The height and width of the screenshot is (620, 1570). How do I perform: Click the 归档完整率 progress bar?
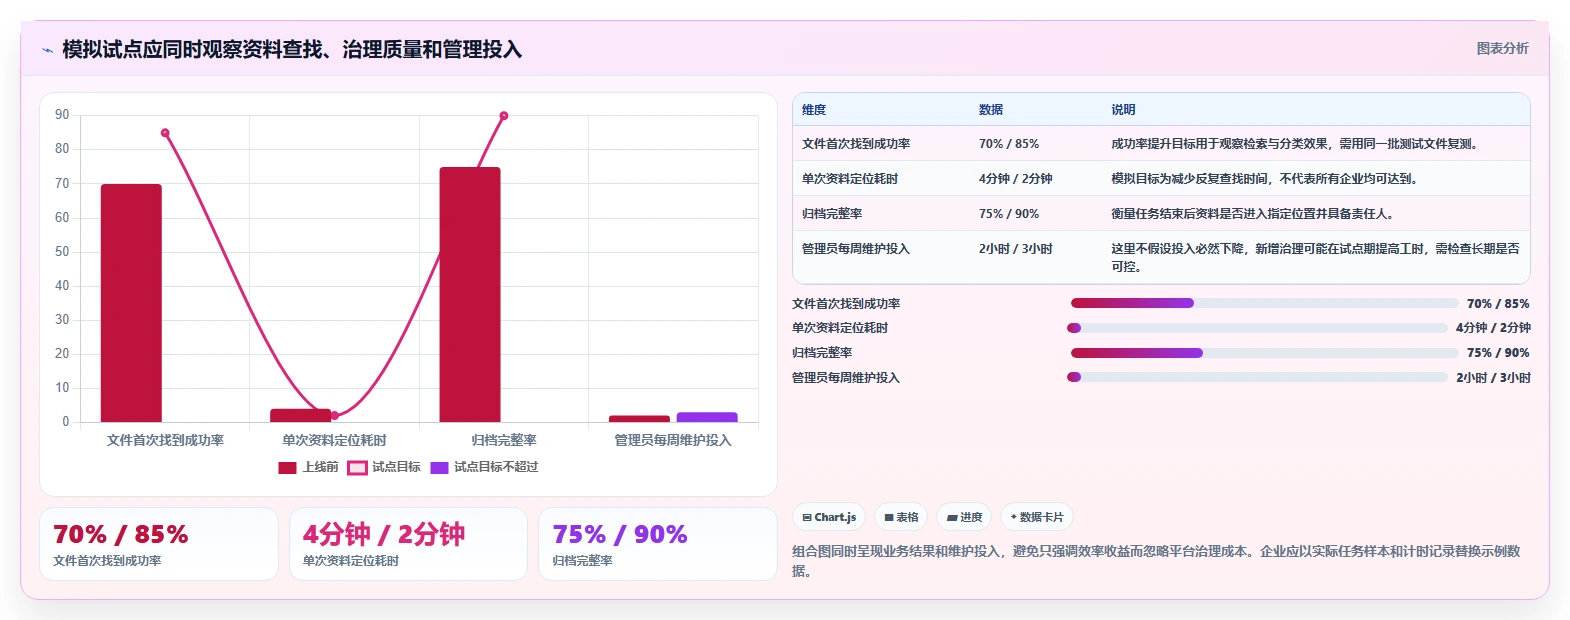tap(1264, 353)
